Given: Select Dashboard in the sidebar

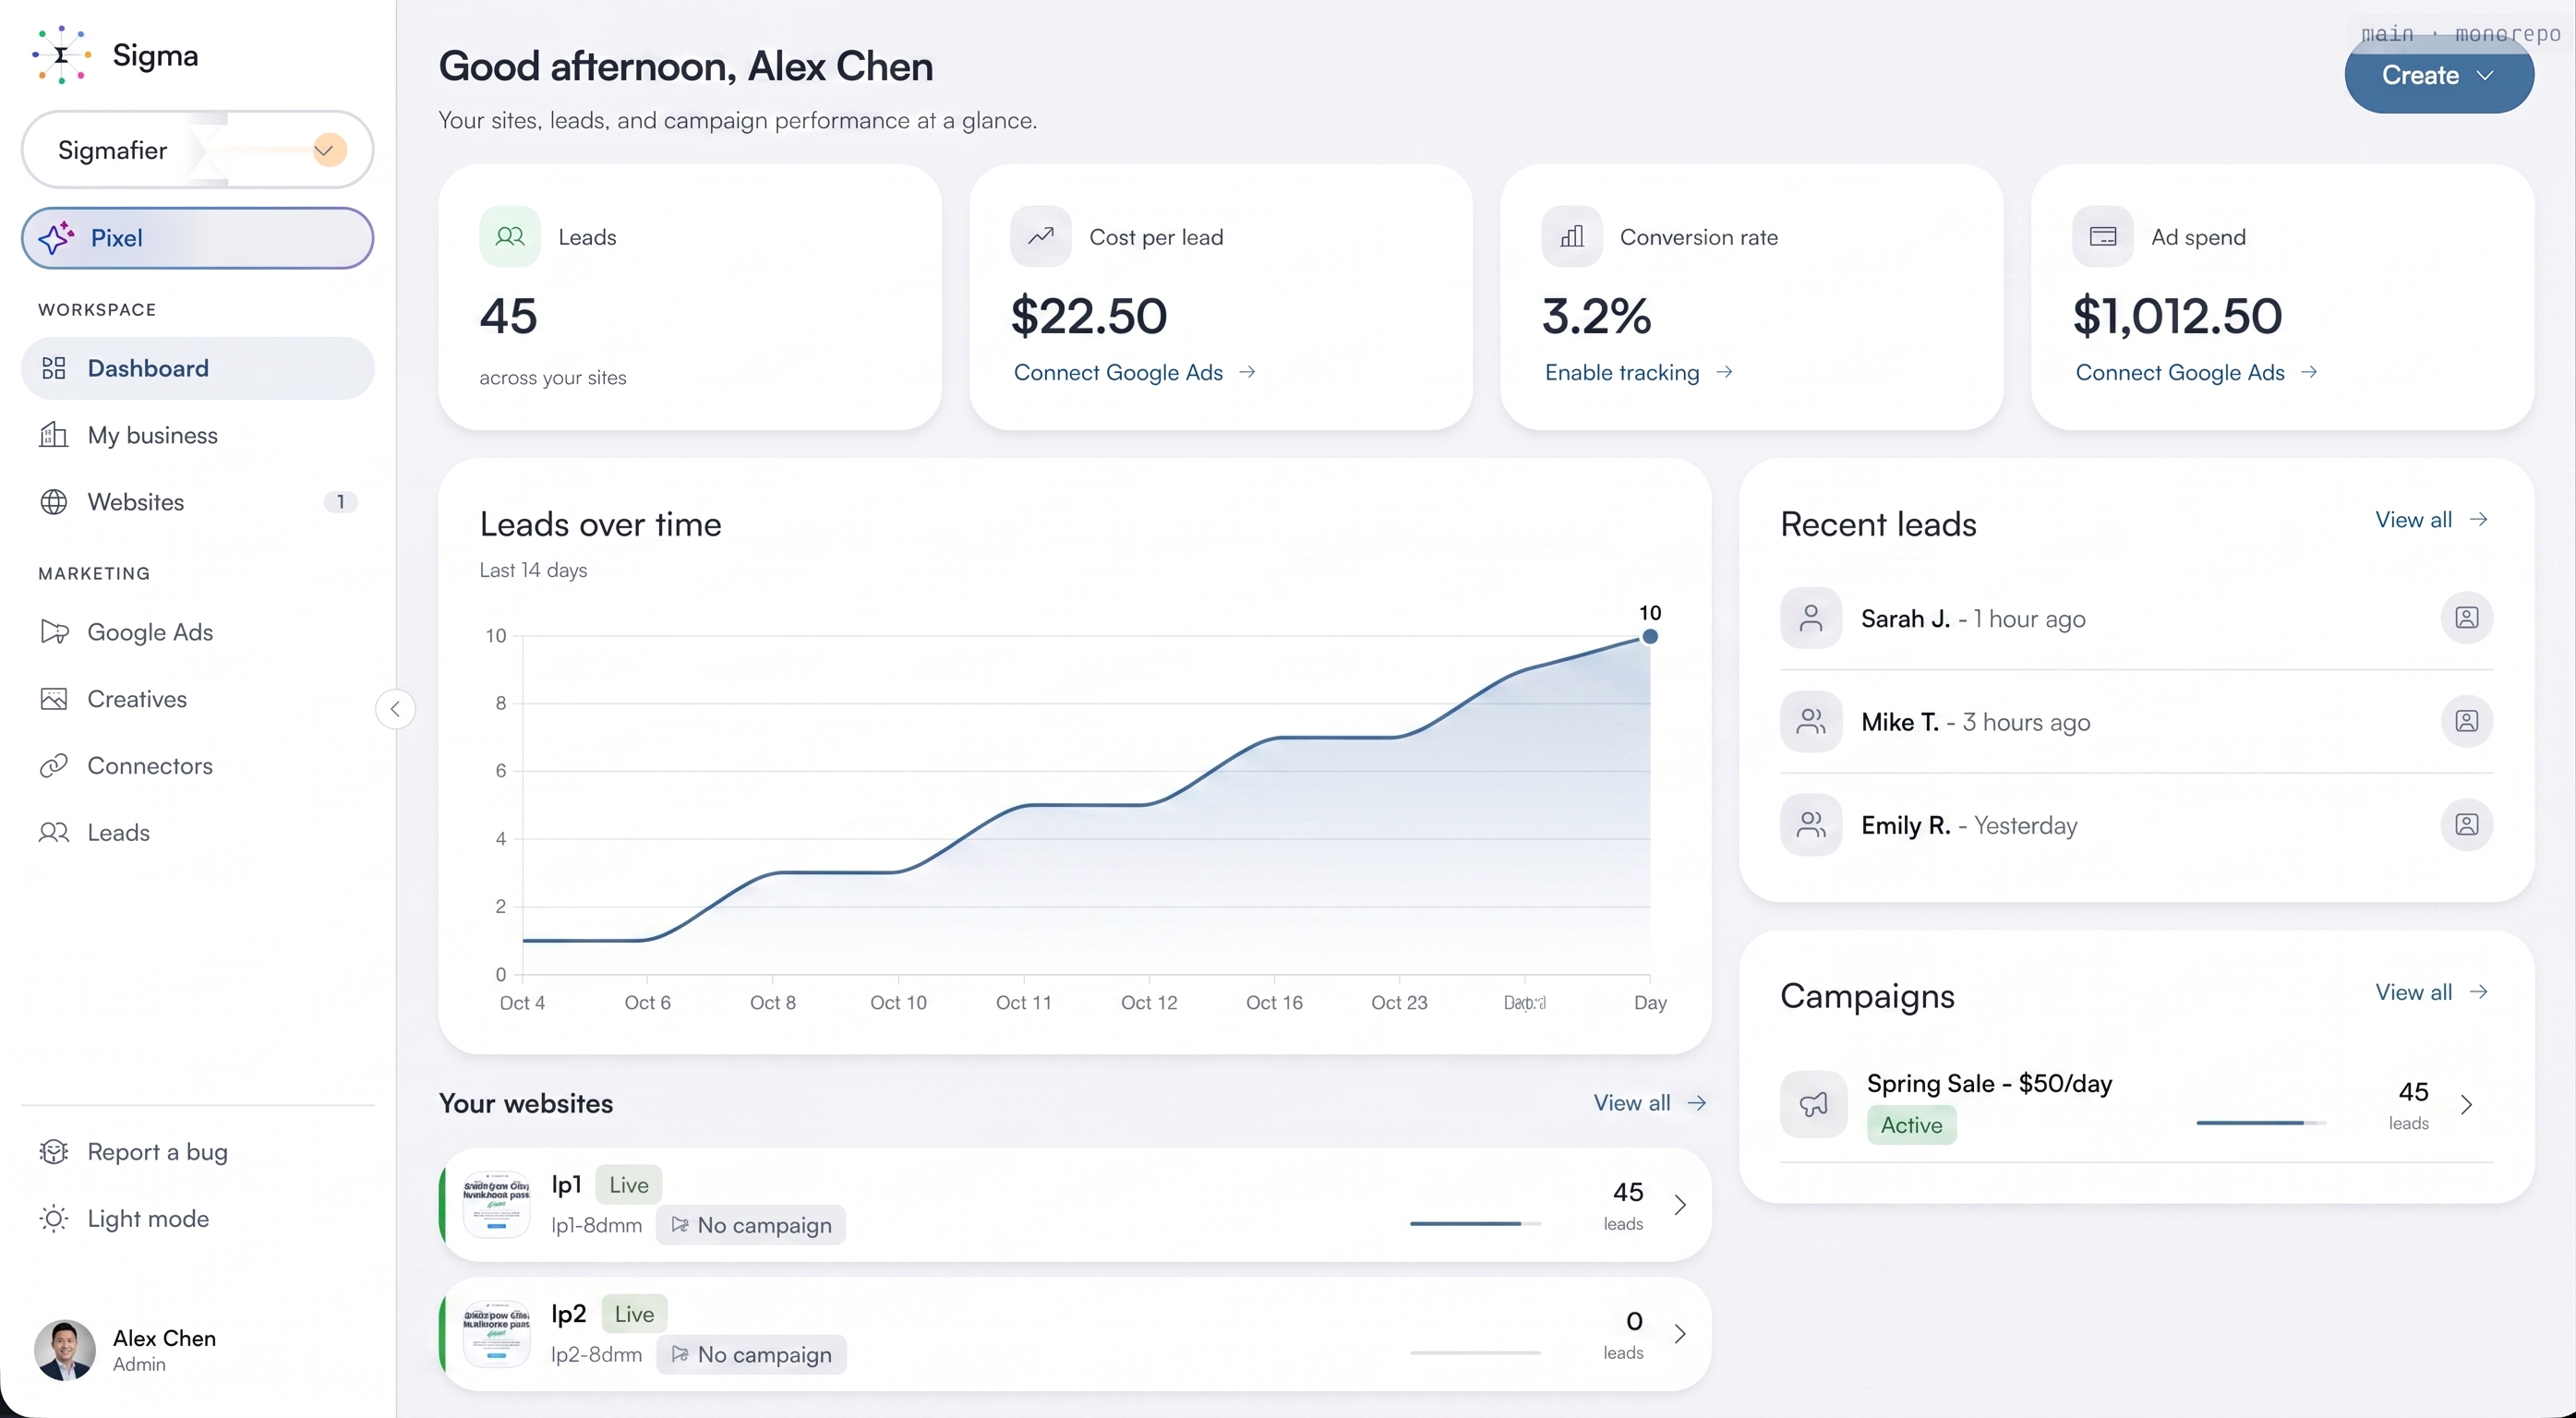Looking at the screenshot, I should (x=197, y=368).
